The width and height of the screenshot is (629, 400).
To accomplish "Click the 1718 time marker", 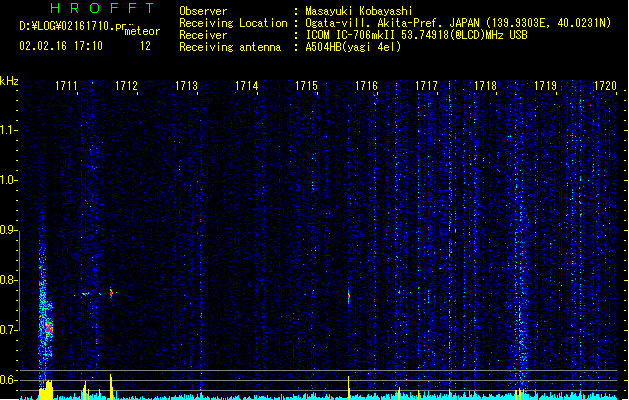I will (x=485, y=86).
